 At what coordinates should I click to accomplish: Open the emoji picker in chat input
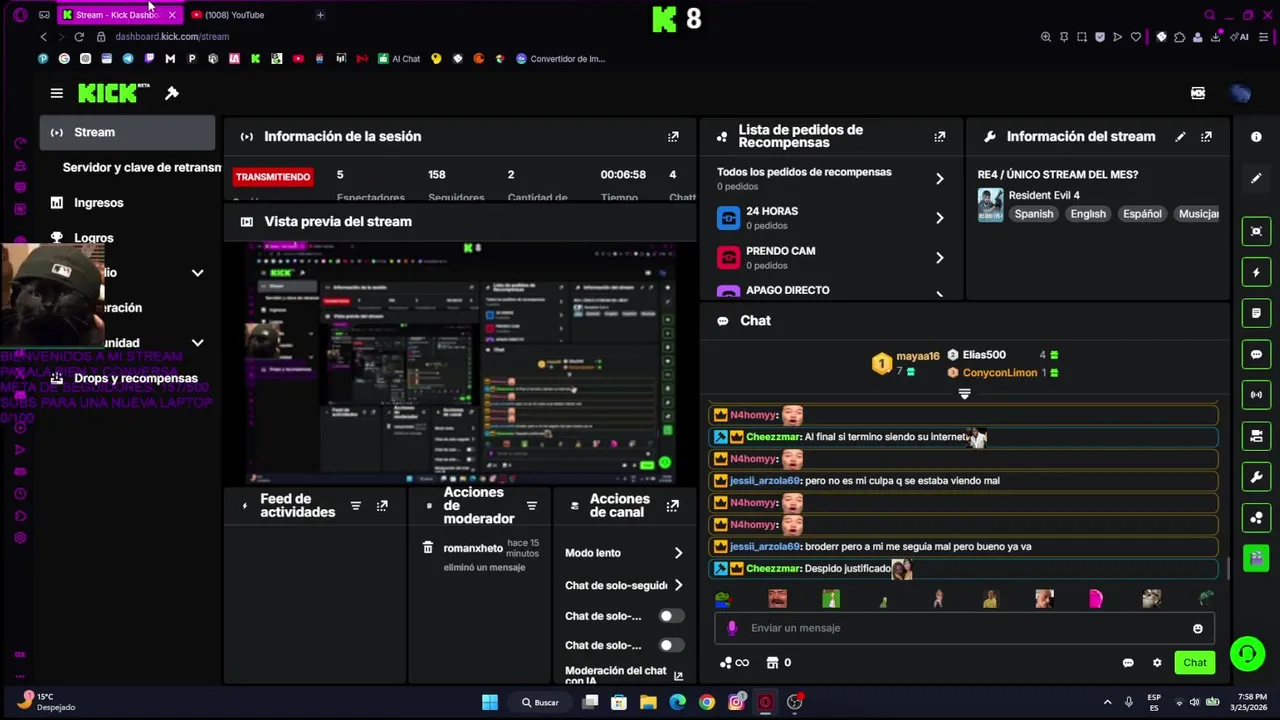point(1197,629)
